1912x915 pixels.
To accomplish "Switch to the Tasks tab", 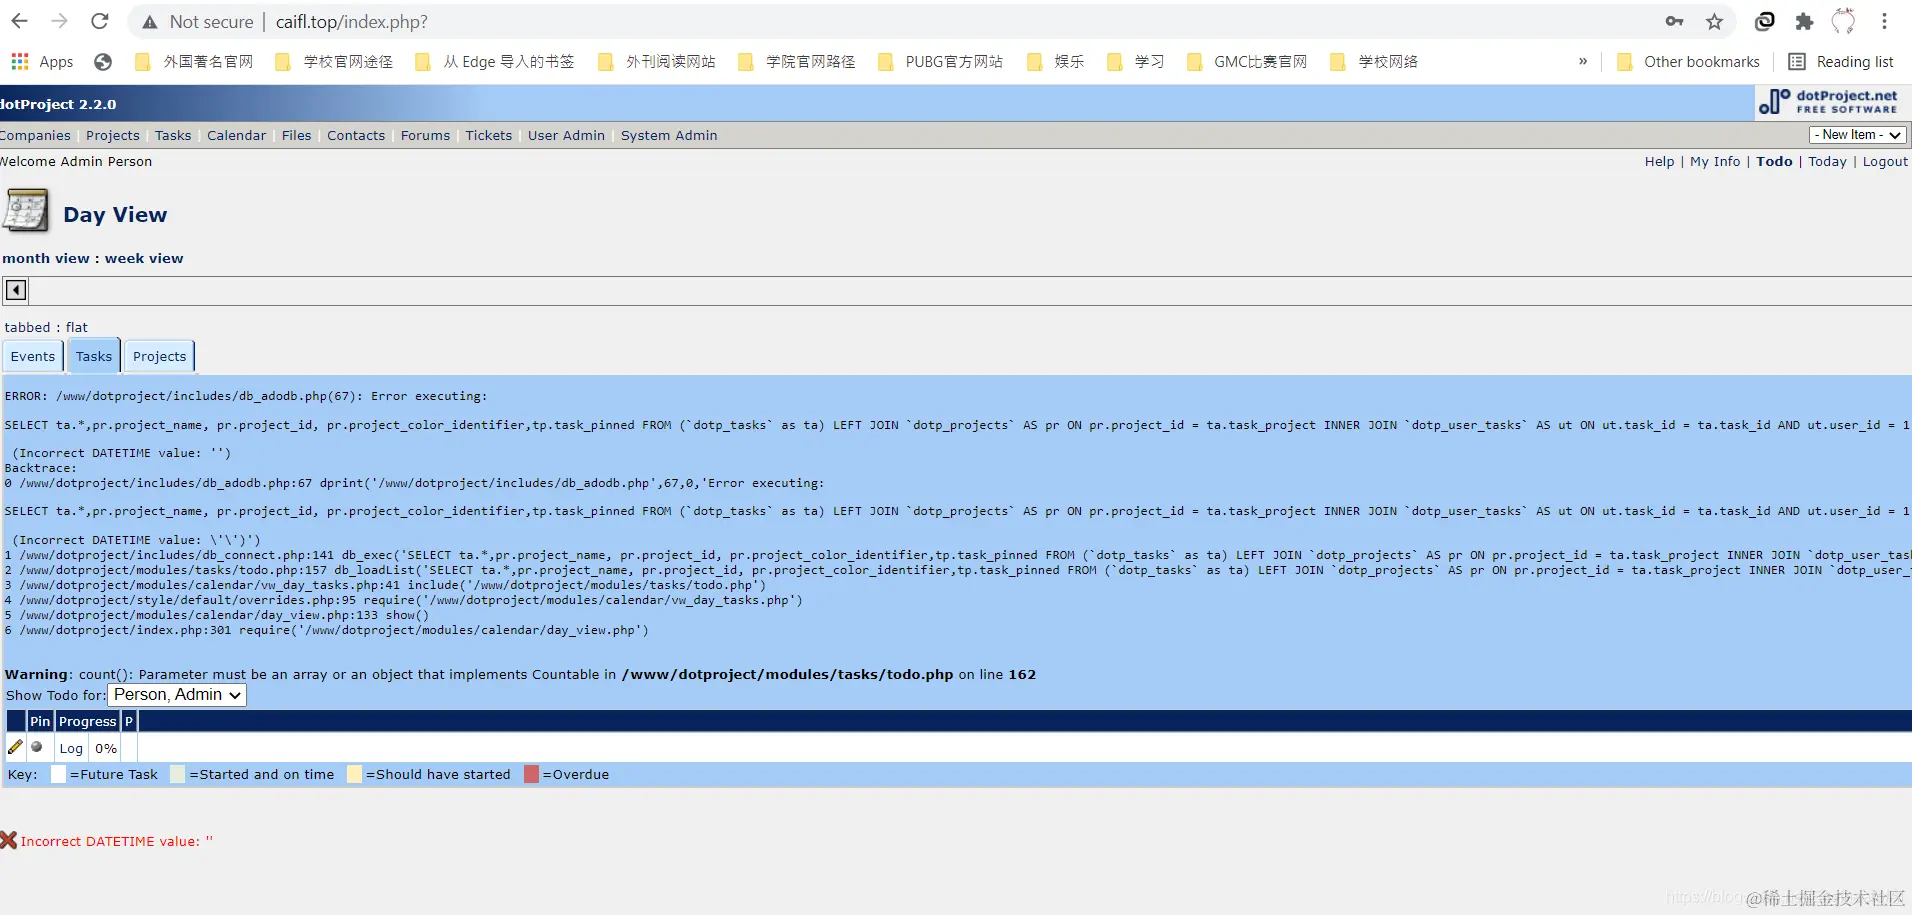I will click(94, 356).
